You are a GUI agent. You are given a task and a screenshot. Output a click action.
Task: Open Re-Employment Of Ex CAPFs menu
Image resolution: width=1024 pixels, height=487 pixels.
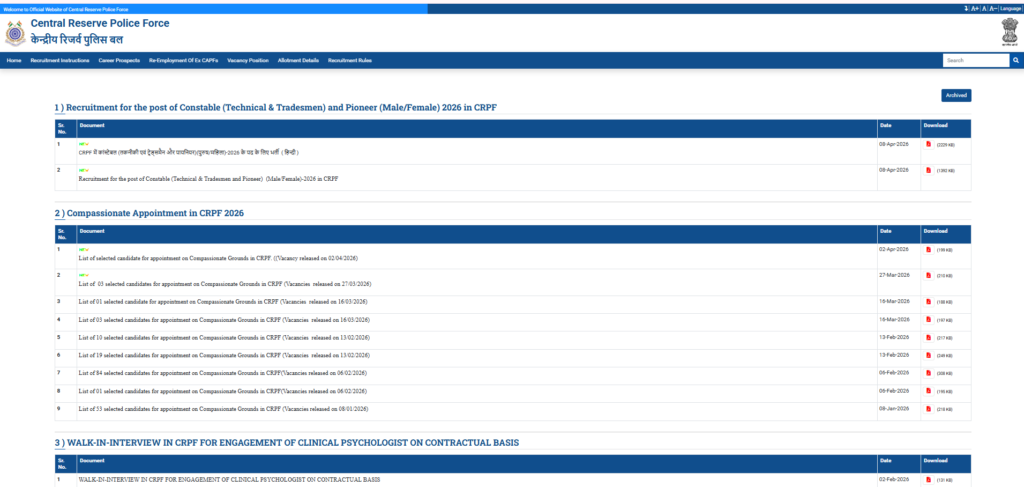click(x=183, y=60)
